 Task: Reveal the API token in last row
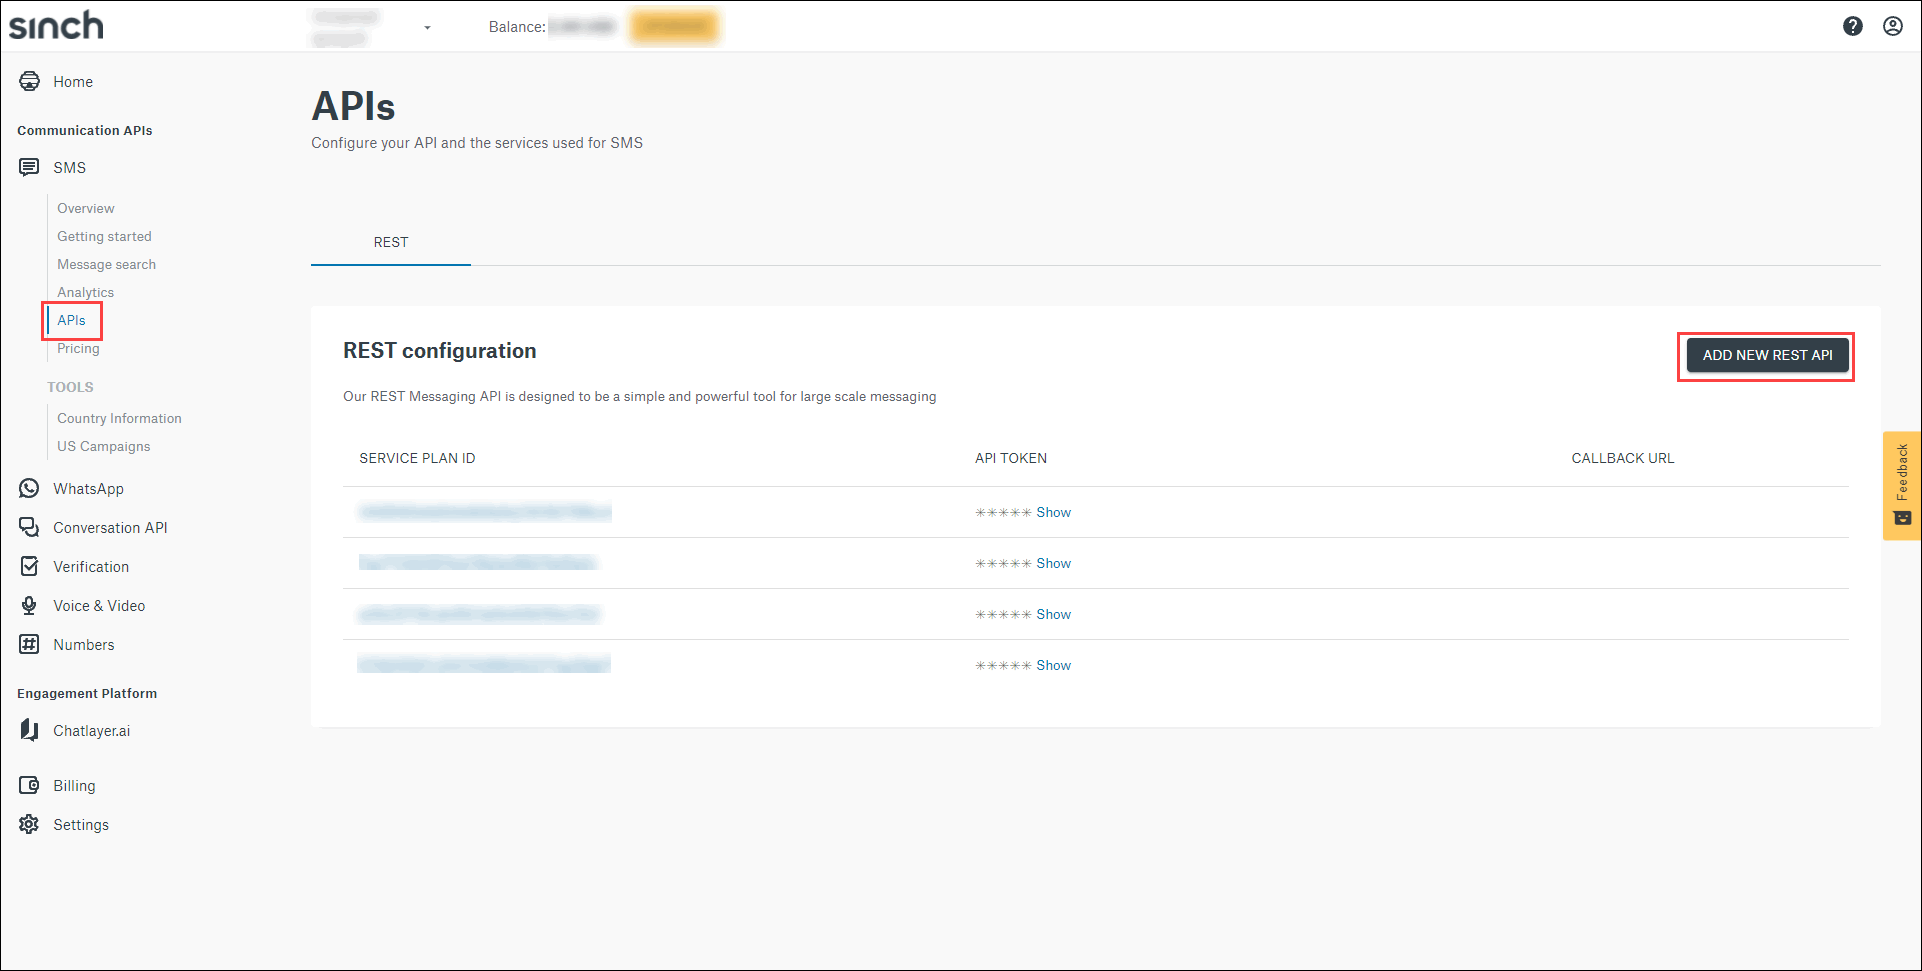pos(1053,665)
